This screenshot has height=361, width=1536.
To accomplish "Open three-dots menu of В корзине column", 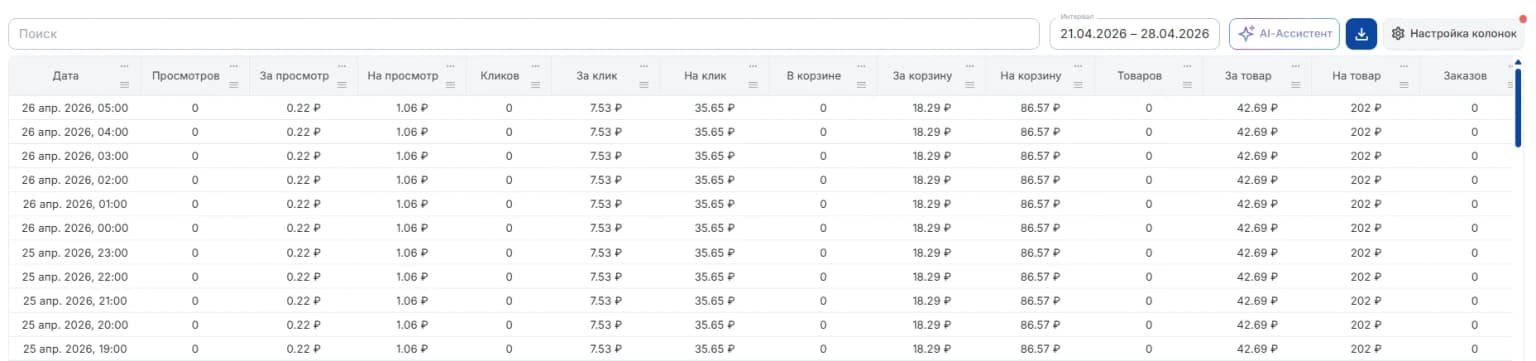I will 860,66.
